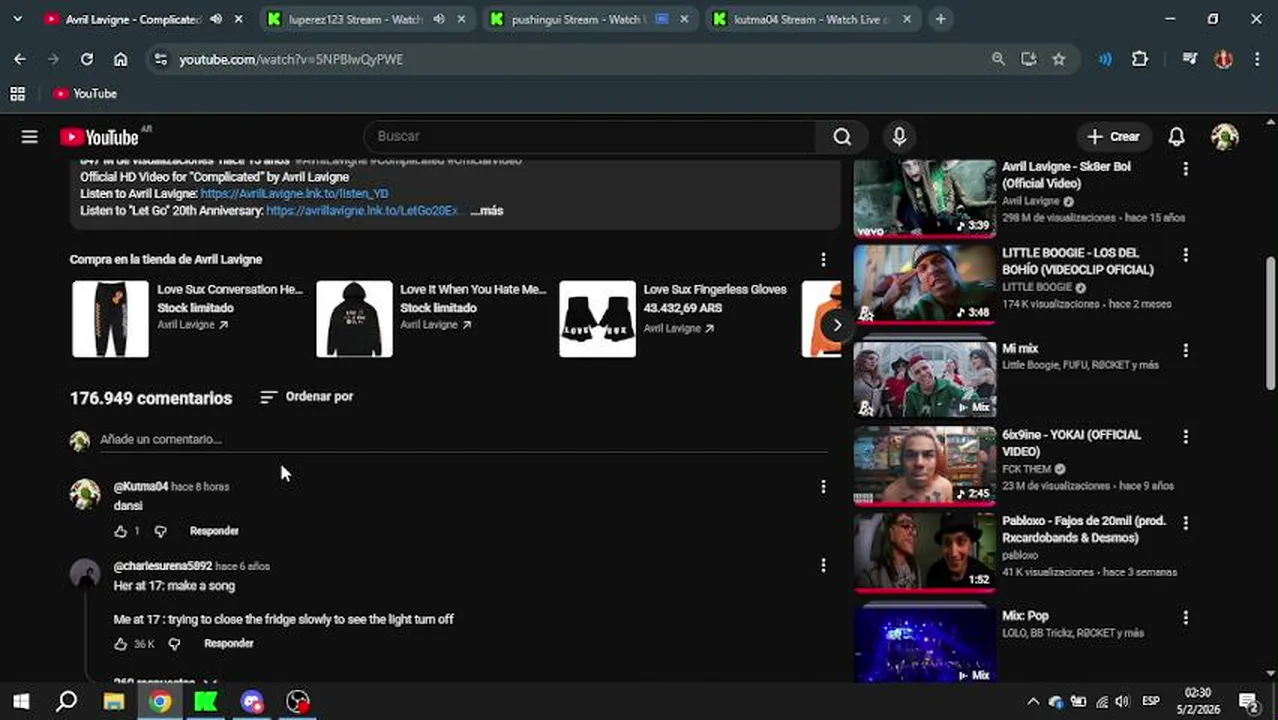Click the Crear button
Image resolution: width=1278 pixels, height=720 pixels.
coord(1113,137)
